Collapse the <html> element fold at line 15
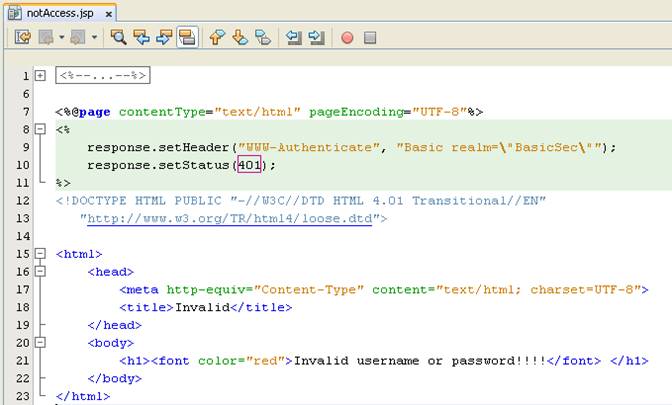Image resolution: width=672 pixels, height=405 pixels. coord(40,254)
